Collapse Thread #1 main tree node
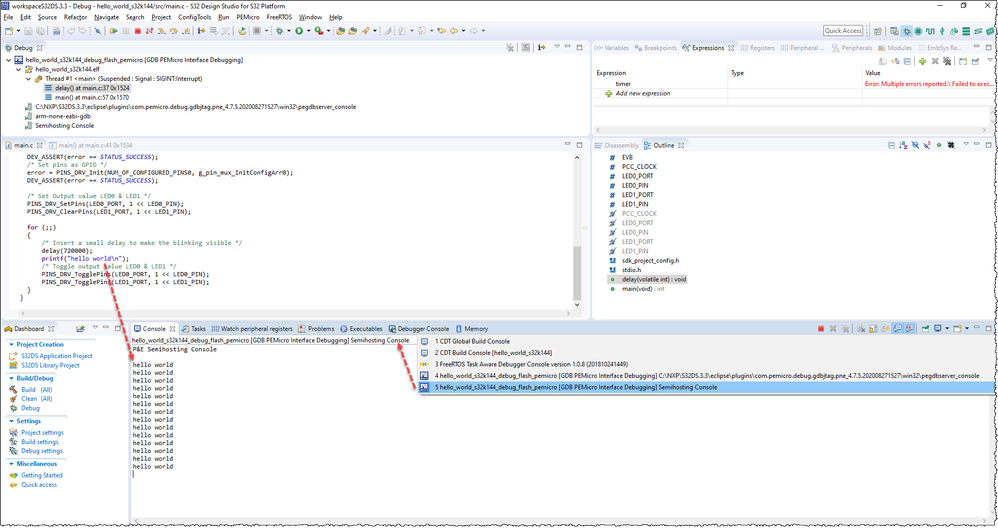This screenshot has height=528, width=998. pos(28,79)
